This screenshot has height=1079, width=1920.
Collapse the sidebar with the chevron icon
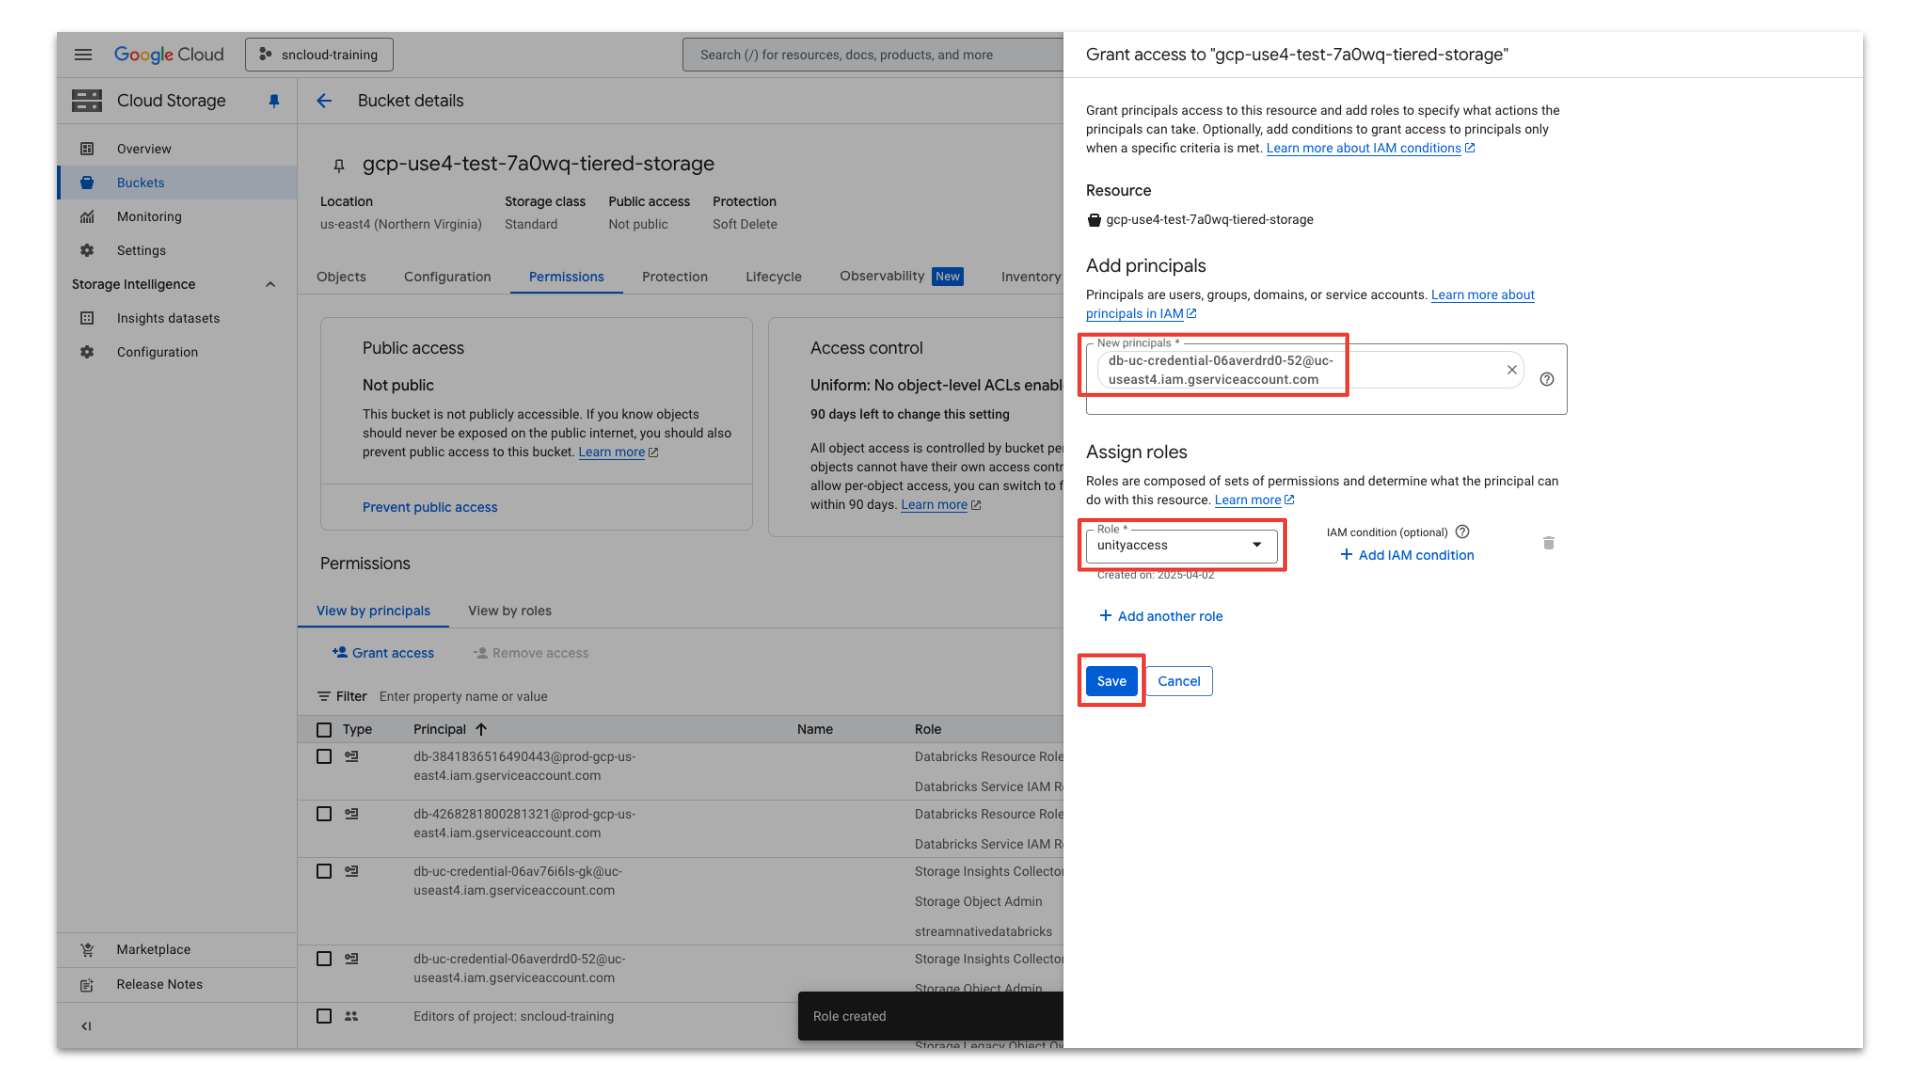click(86, 1026)
